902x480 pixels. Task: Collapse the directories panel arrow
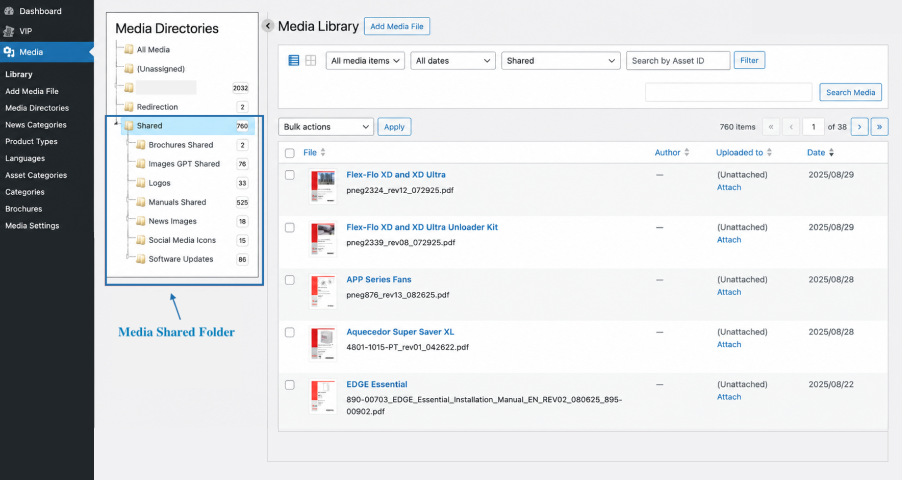(x=267, y=26)
